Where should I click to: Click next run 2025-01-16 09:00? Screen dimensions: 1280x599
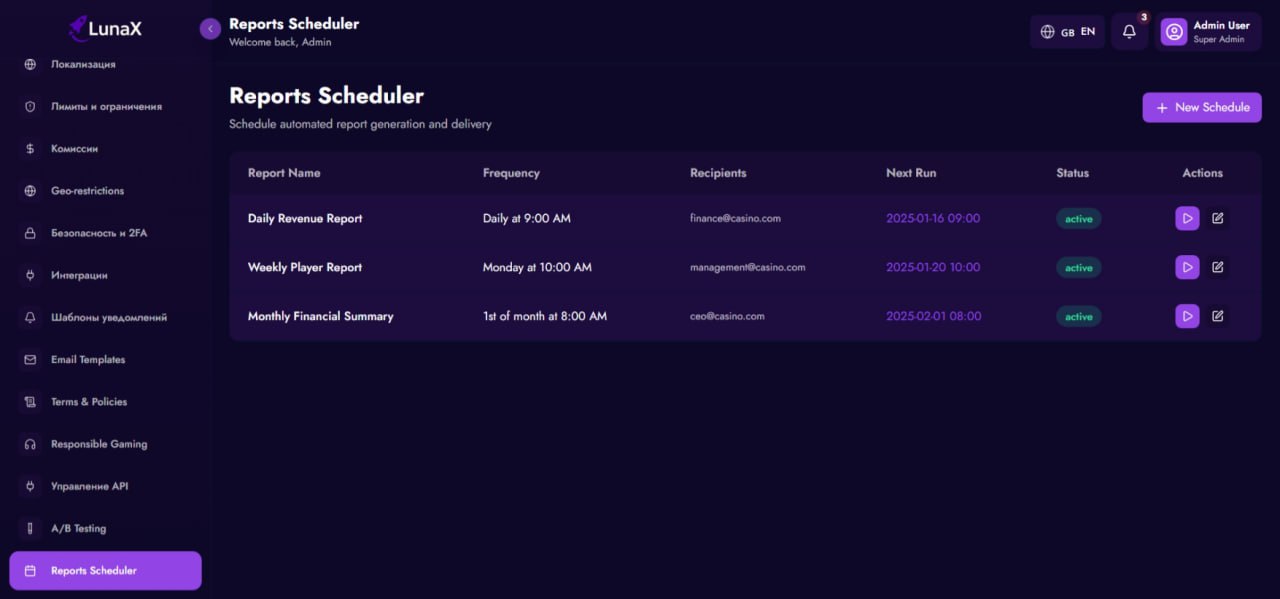click(x=933, y=218)
